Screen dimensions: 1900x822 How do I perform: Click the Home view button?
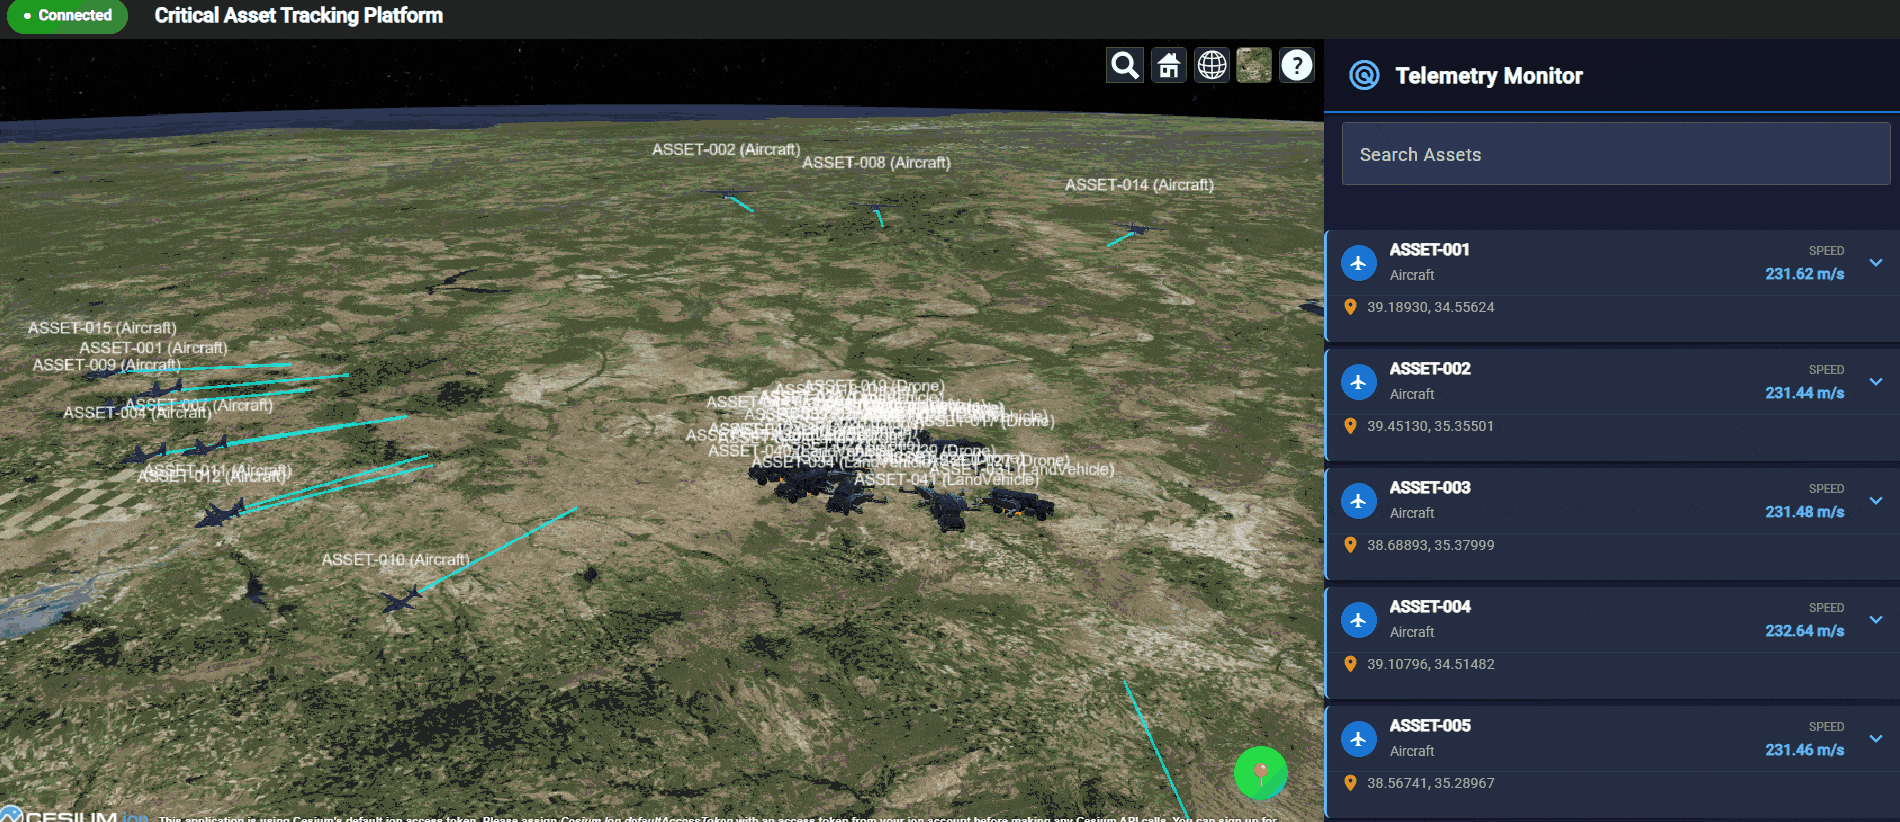pos(1169,66)
